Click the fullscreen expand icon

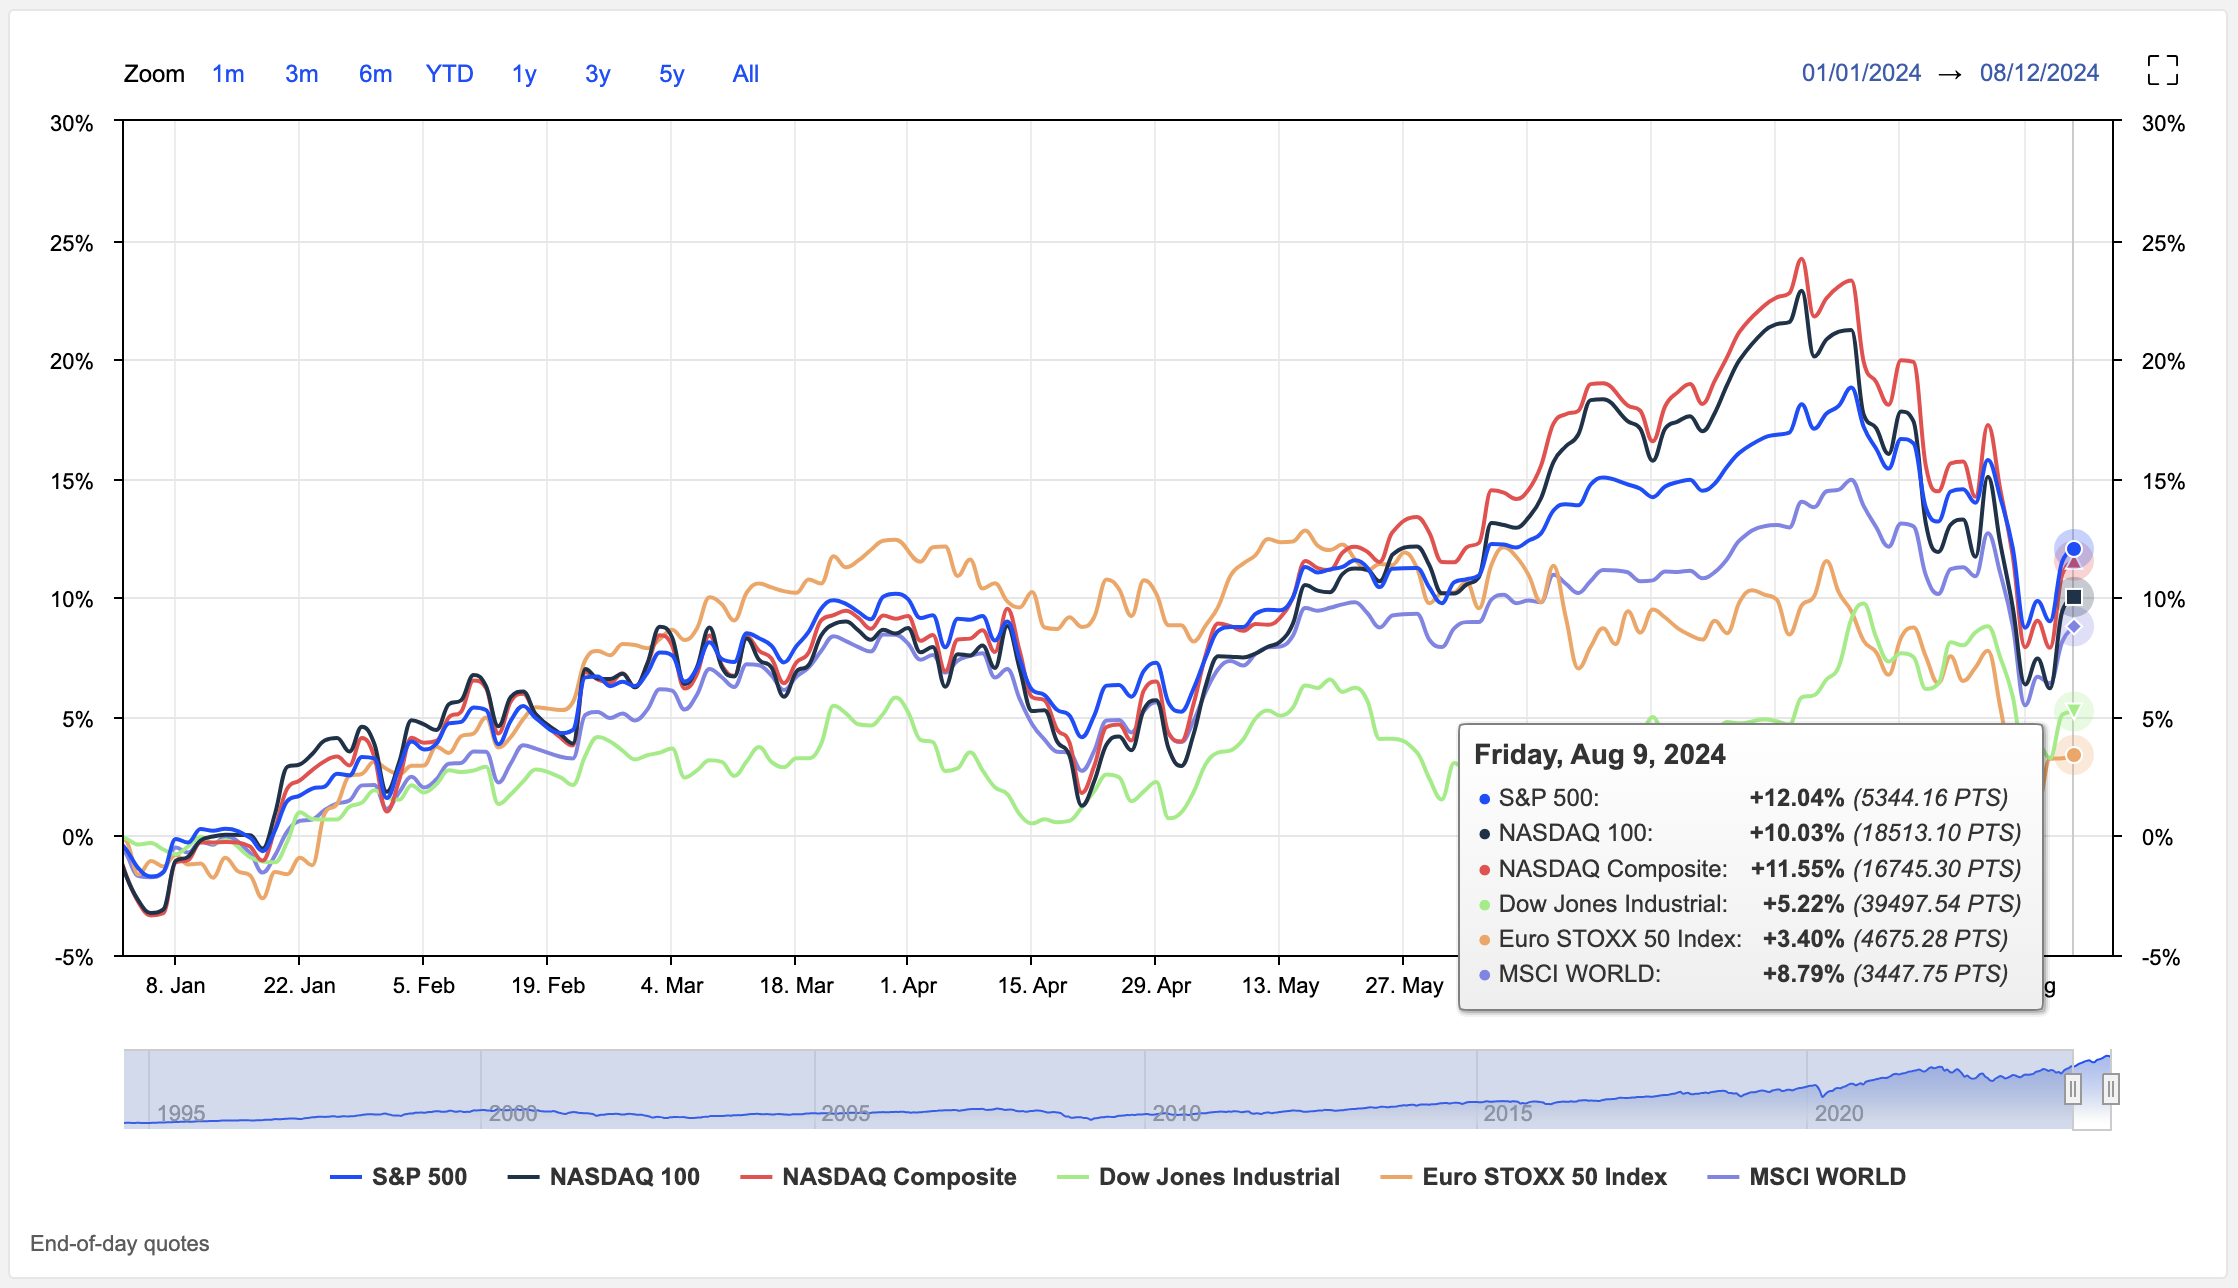(2162, 71)
